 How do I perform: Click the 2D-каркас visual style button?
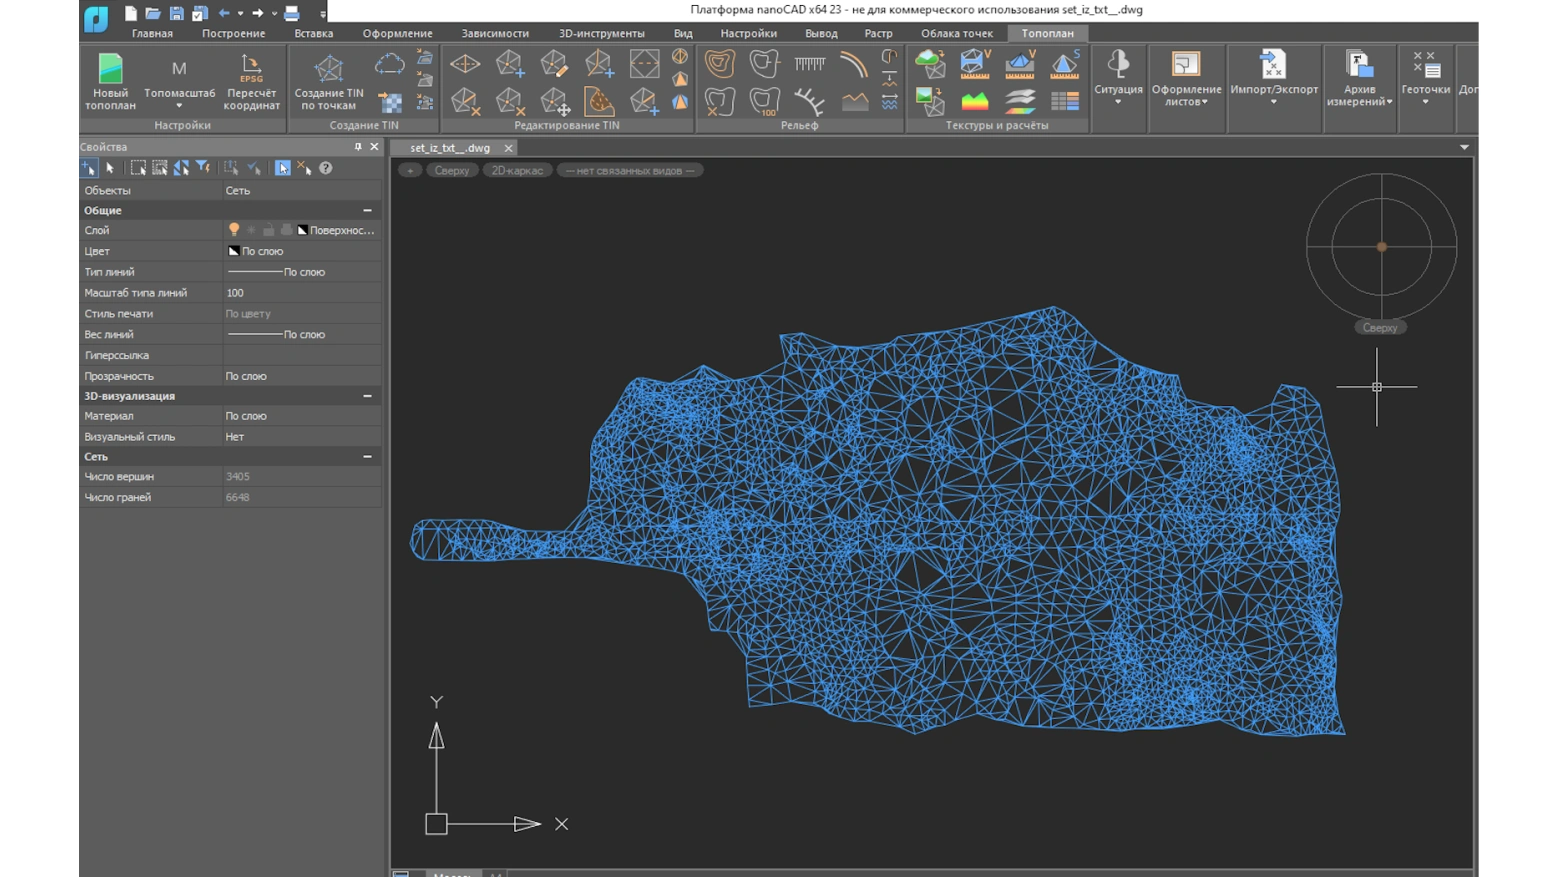(x=517, y=170)
